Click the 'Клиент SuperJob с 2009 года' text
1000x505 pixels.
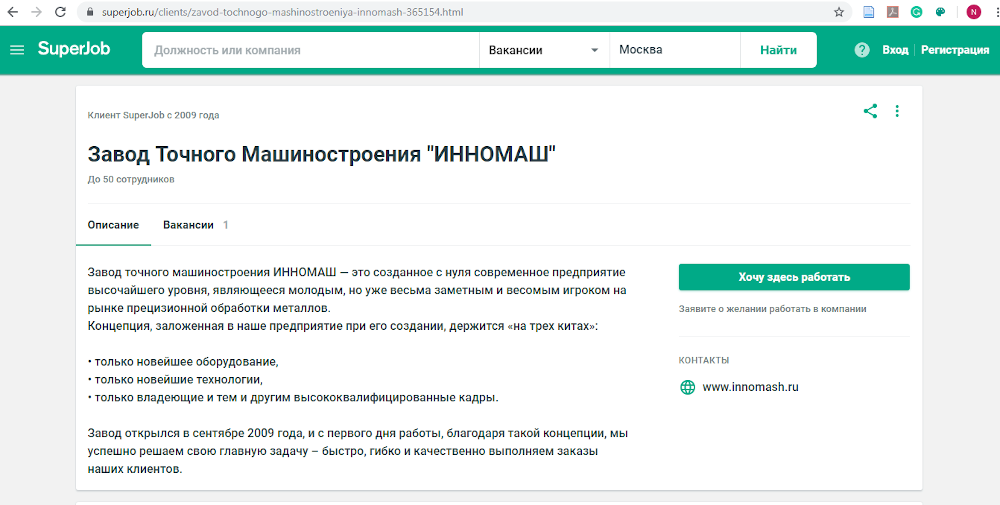153,115
